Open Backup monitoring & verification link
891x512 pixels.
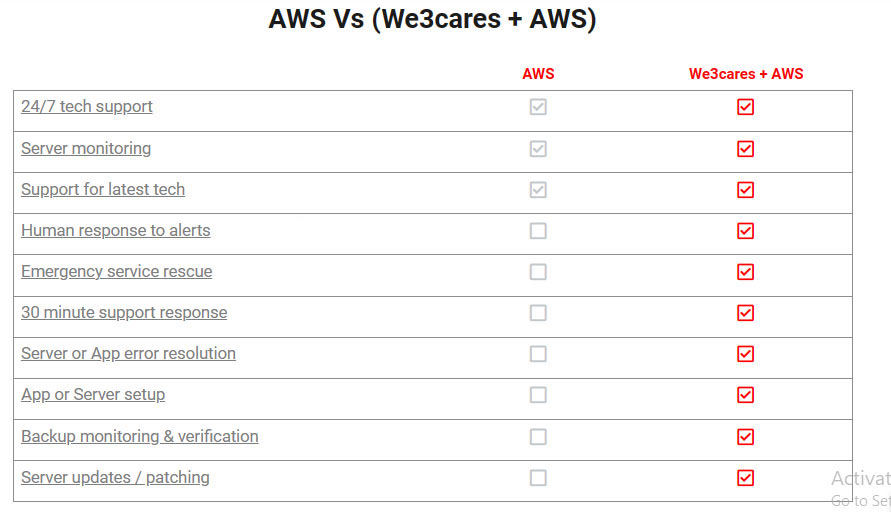point(140,436)
